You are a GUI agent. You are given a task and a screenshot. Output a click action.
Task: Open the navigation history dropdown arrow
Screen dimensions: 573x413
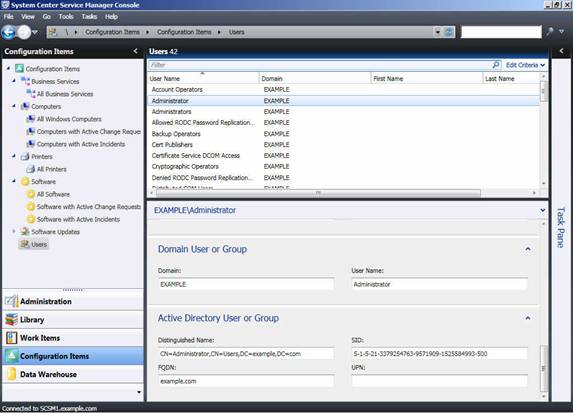[35, 33]
